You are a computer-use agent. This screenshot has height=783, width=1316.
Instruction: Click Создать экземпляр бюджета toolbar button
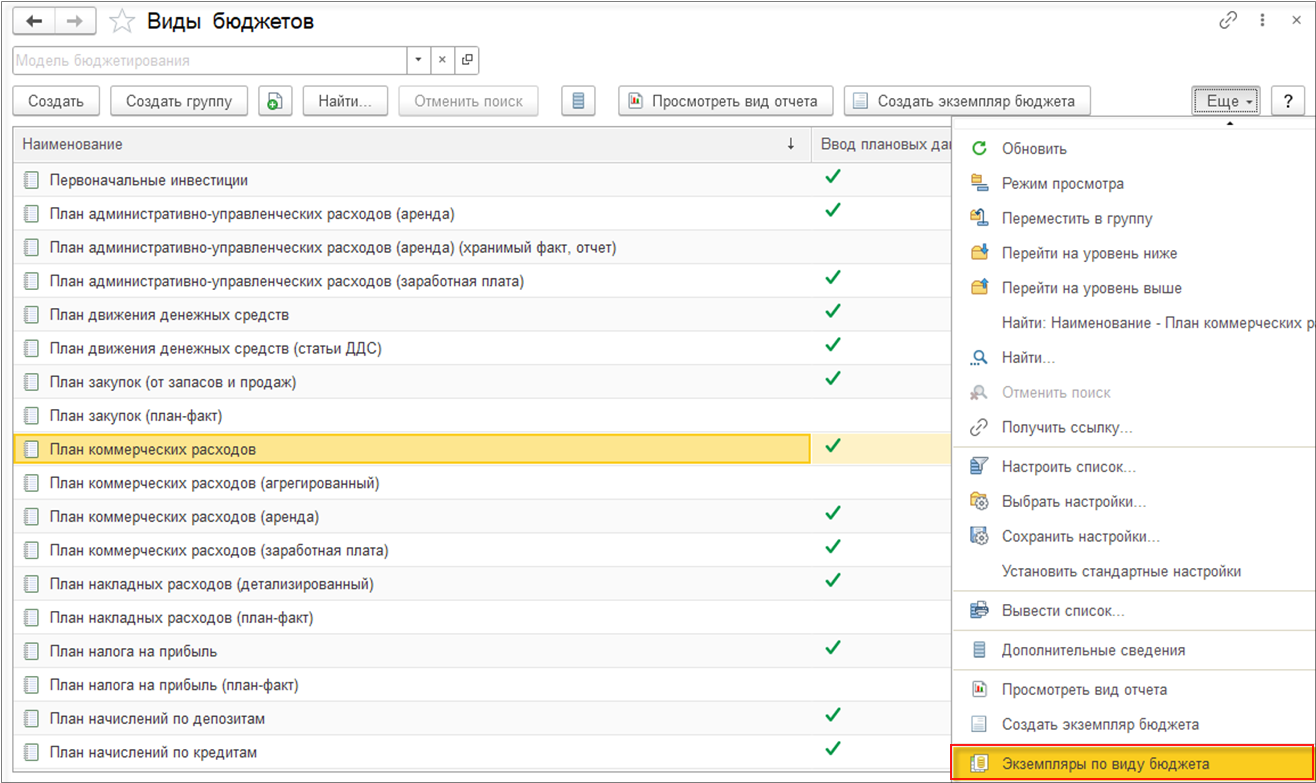(965, 101)
